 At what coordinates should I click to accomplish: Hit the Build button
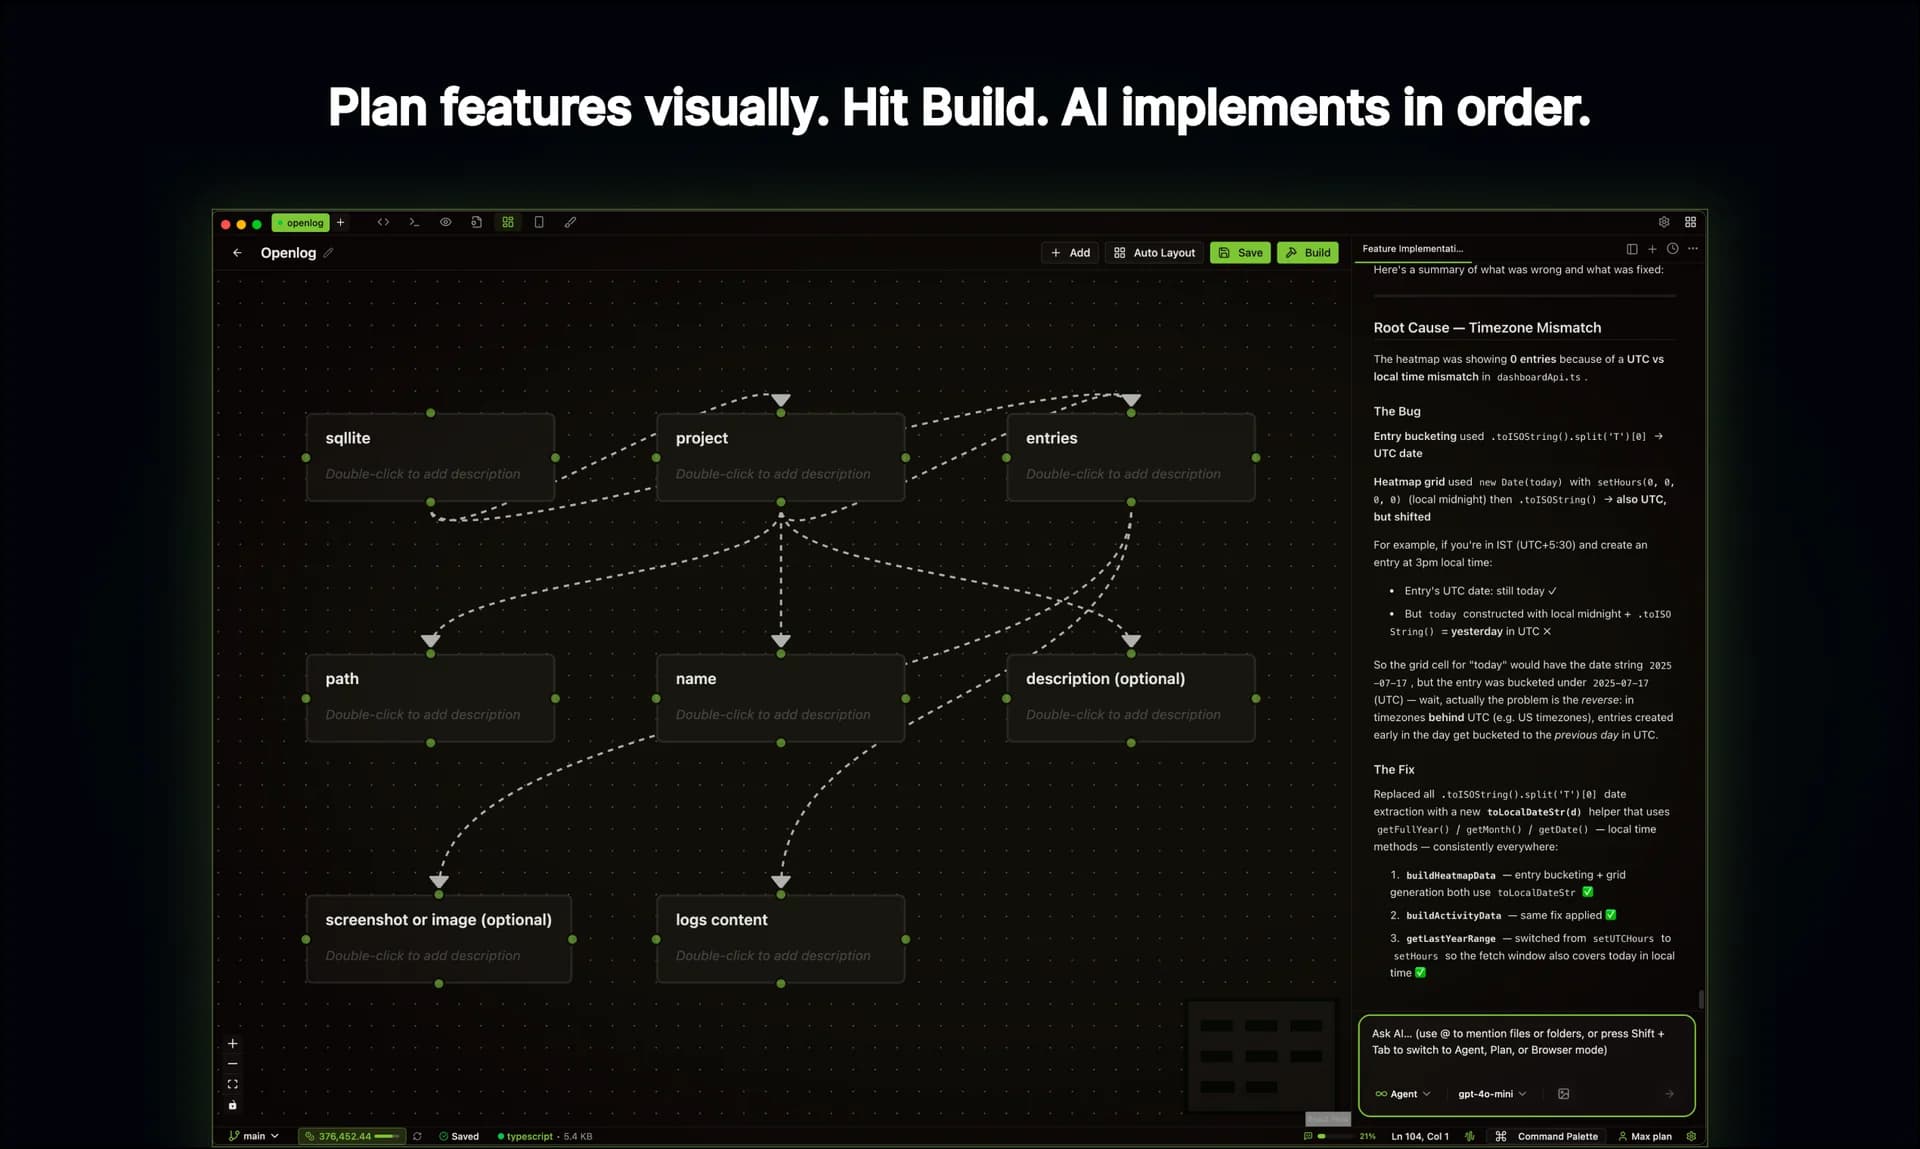coord(1307,252)
